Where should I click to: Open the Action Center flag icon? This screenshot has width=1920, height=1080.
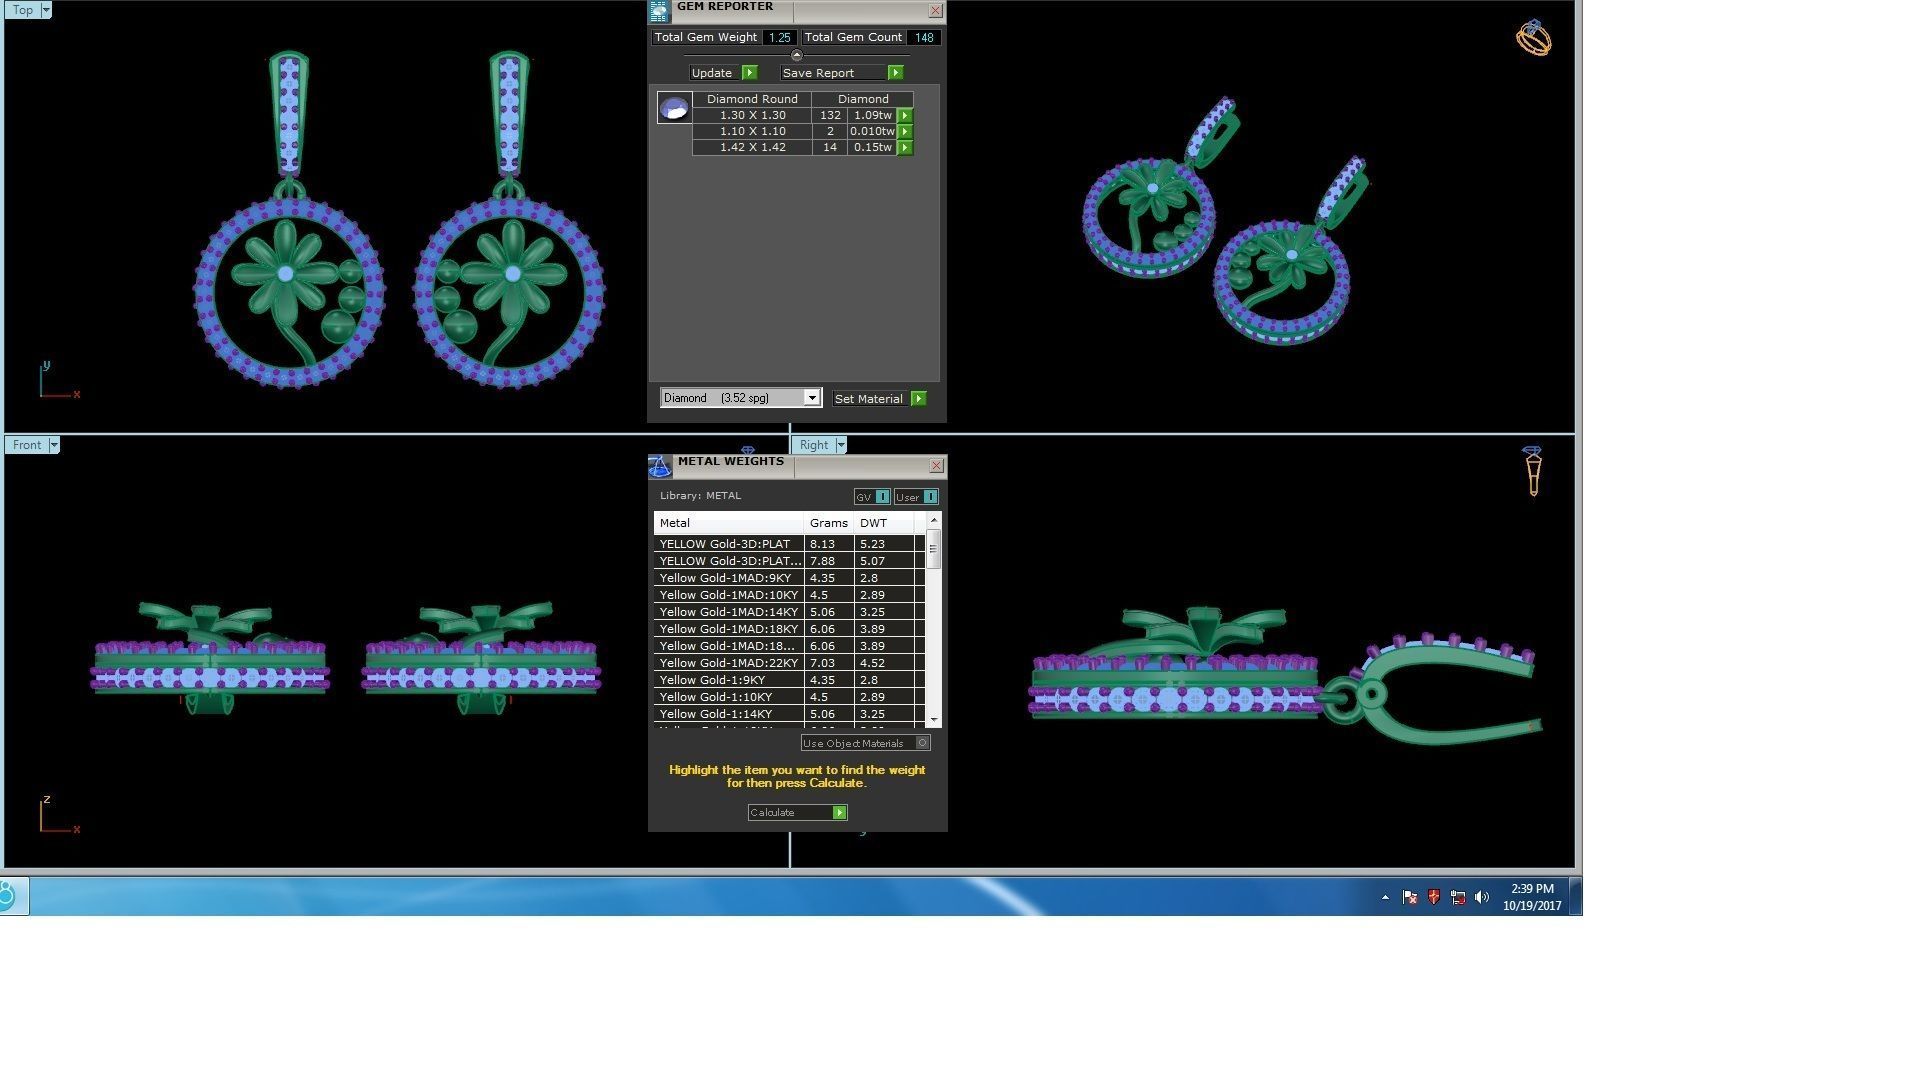pyautogui.click(x=1410, y=898)
